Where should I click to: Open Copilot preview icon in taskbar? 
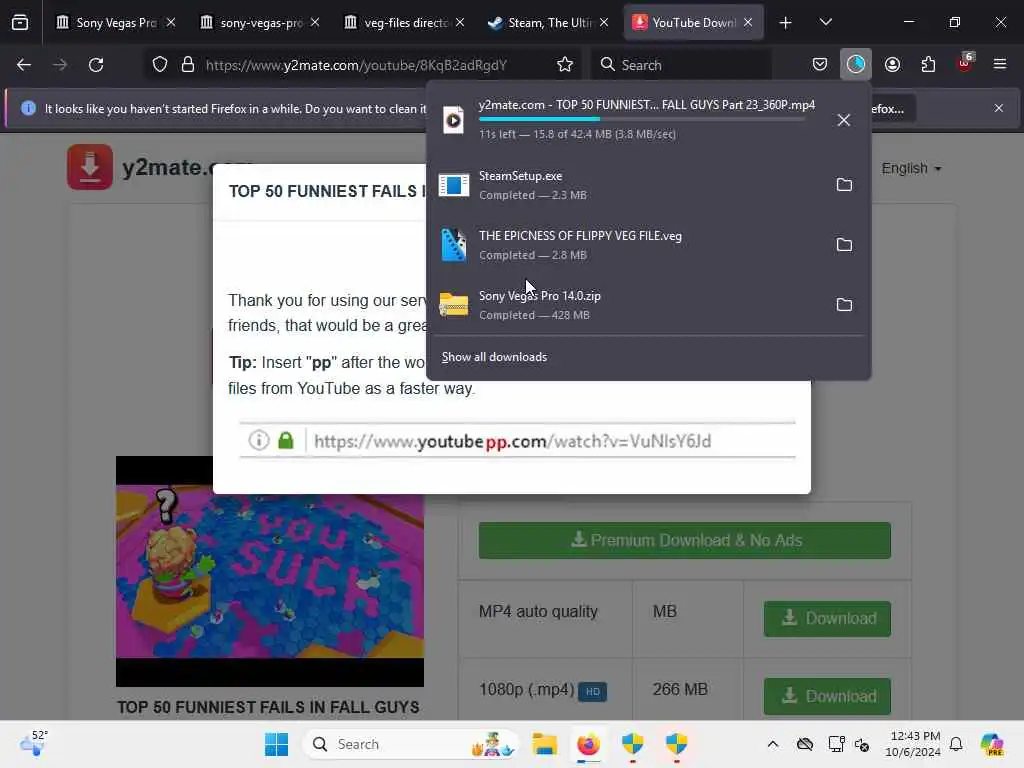coord(992,744)
